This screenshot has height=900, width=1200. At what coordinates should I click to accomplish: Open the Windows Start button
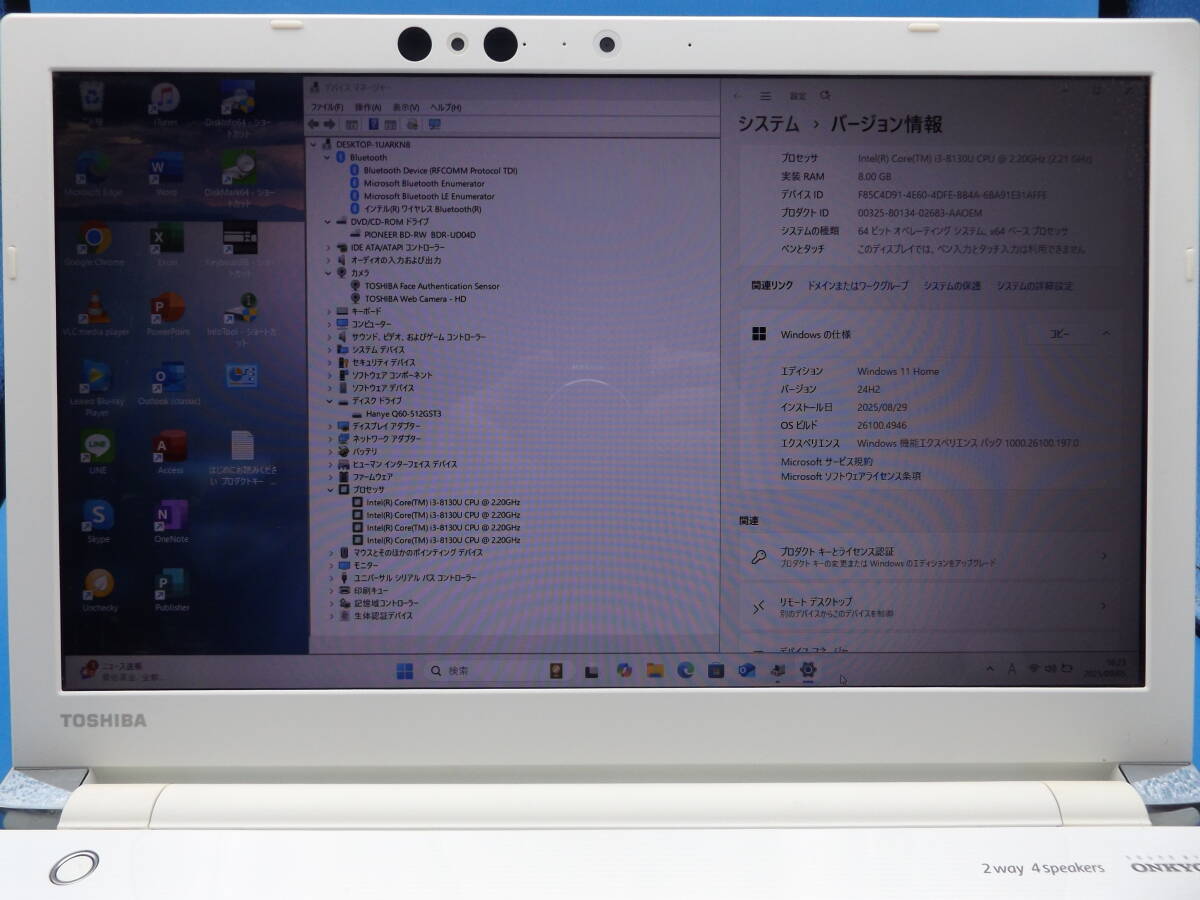tap(405, 671)
